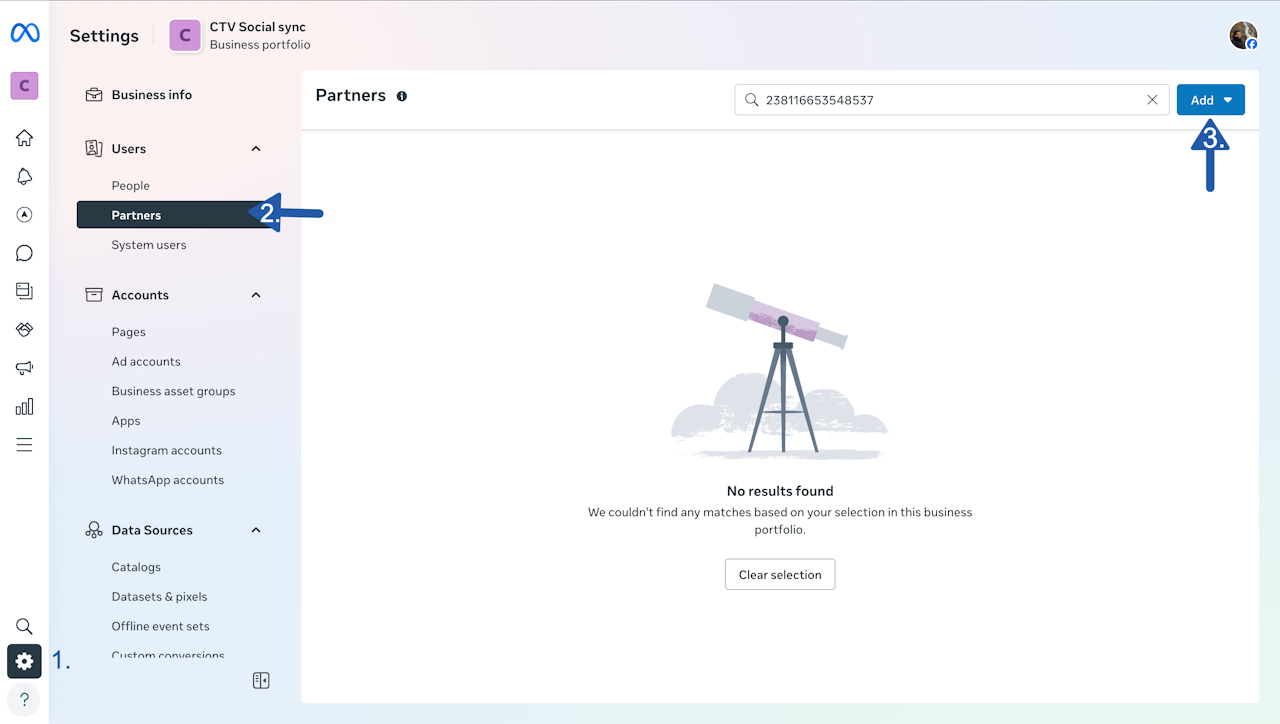
Task: Click the CTV Social sync portfolio avatar
Action: (185, 36)
